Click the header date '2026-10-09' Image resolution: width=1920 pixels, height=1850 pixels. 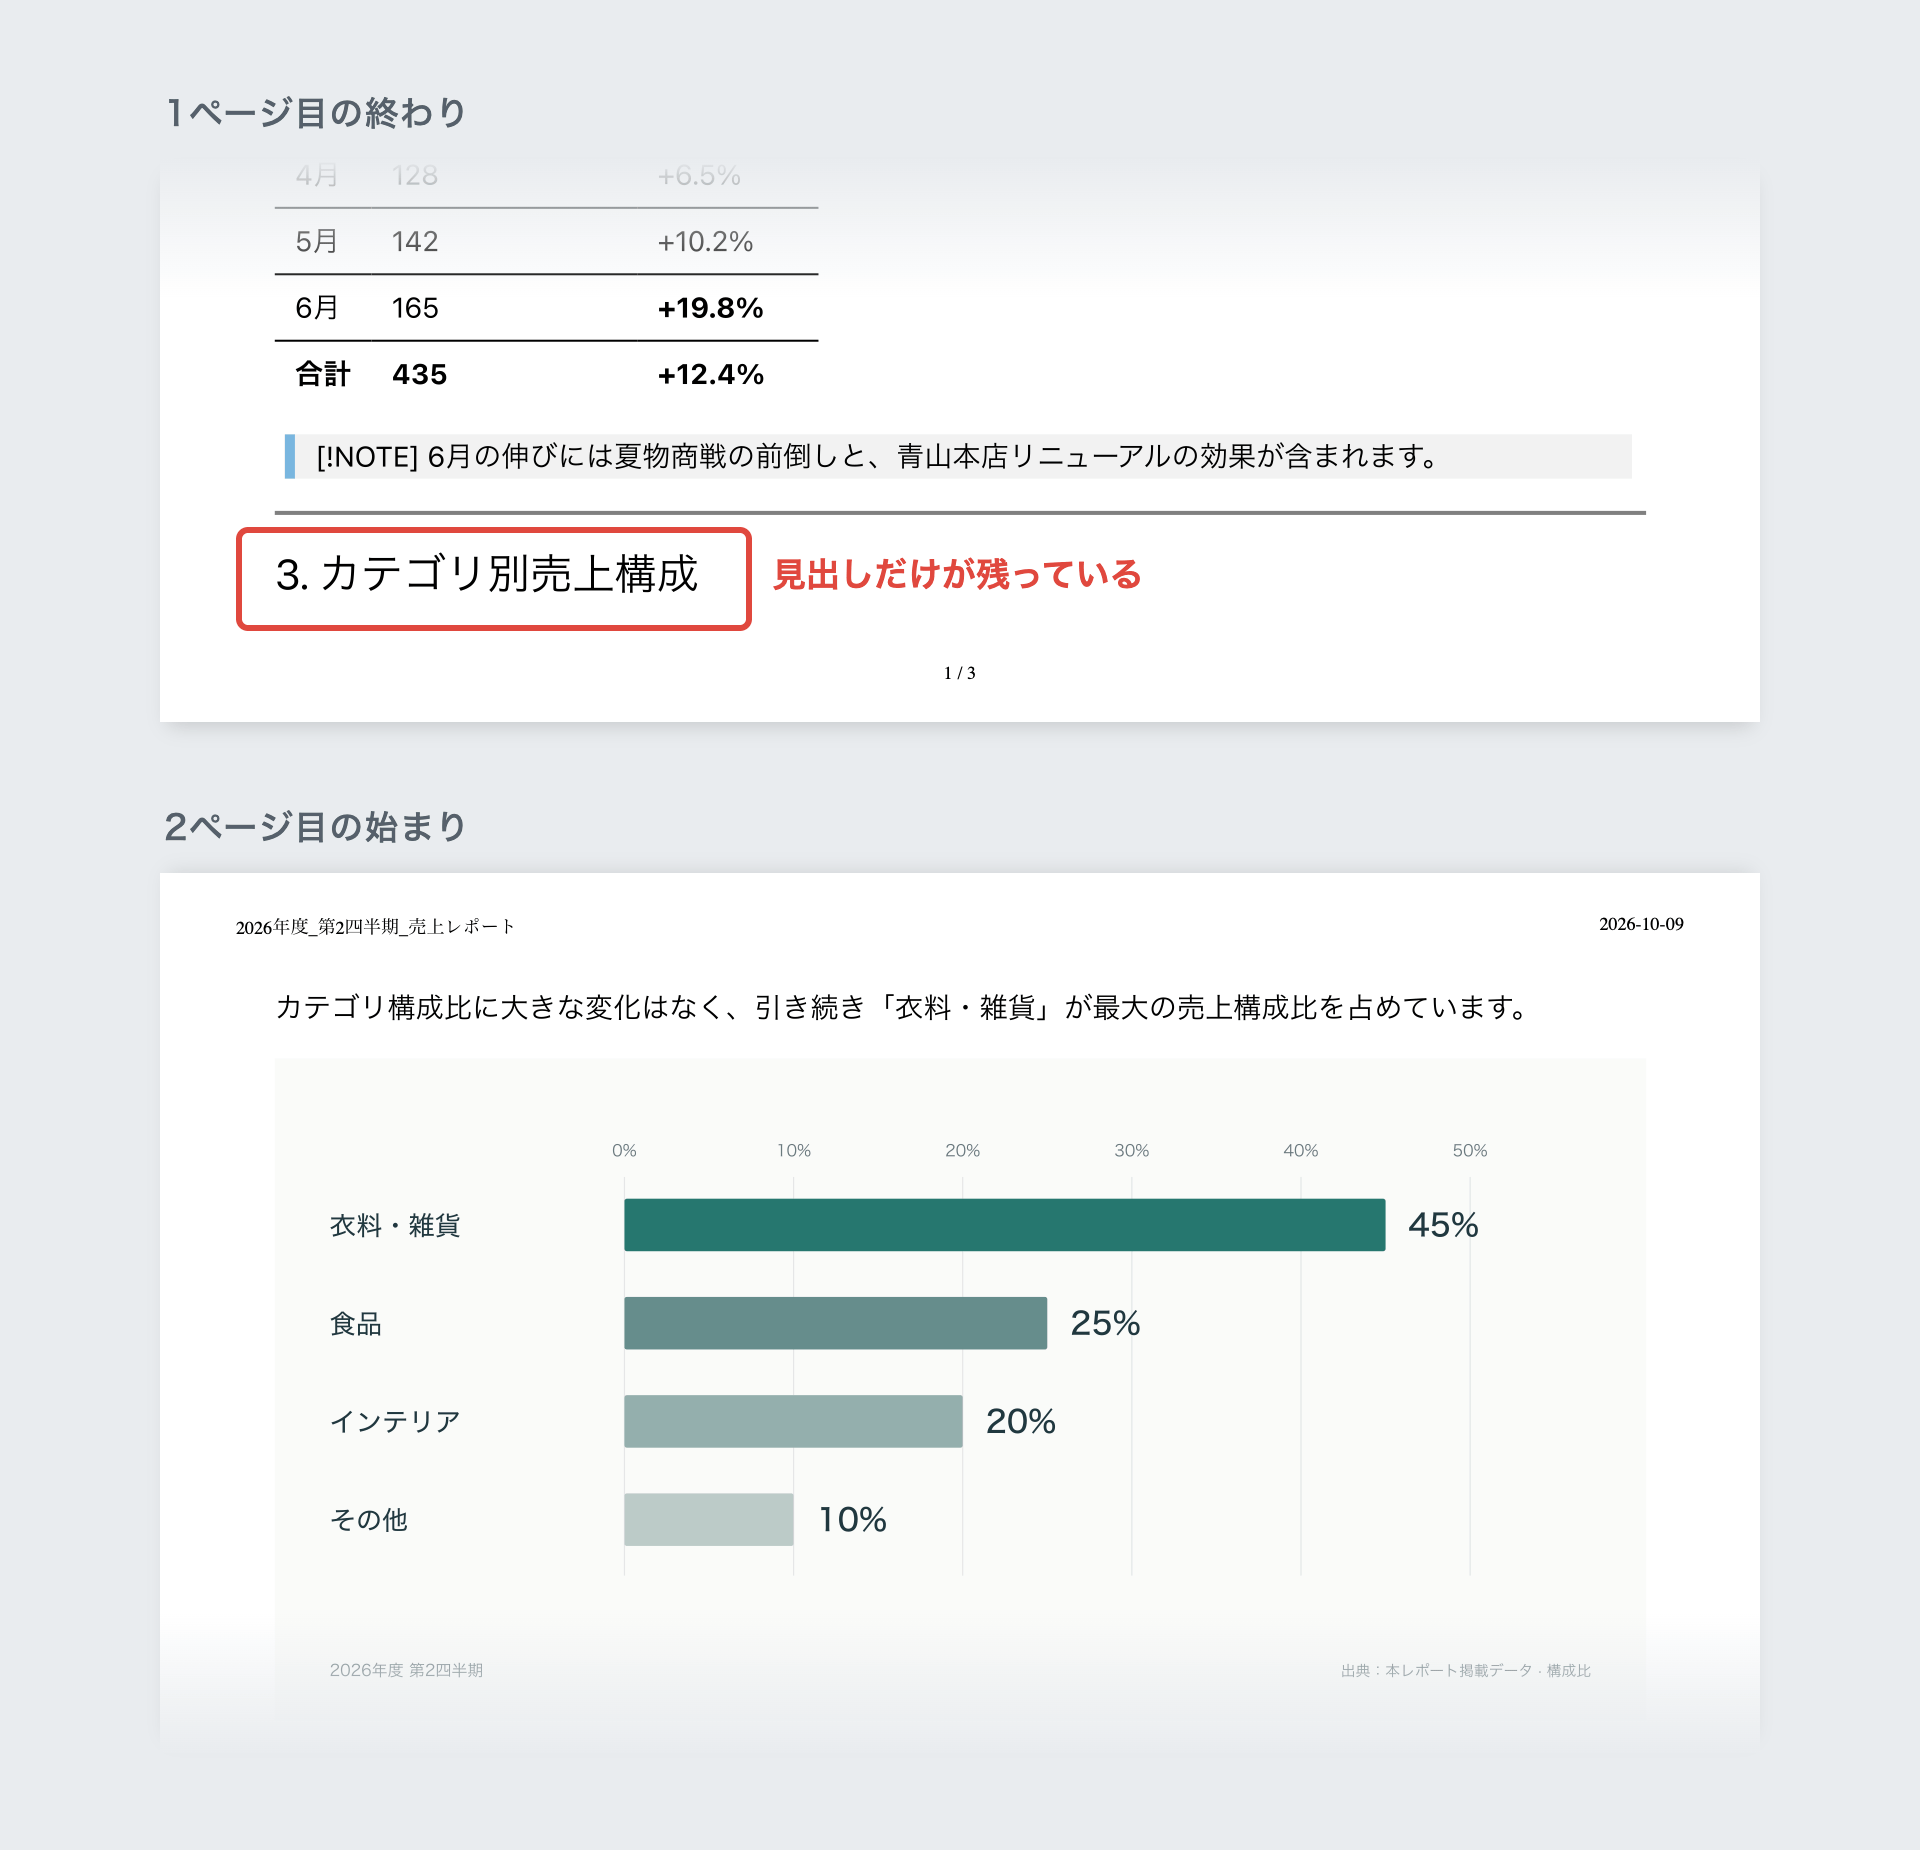(x=1641, y=924)
